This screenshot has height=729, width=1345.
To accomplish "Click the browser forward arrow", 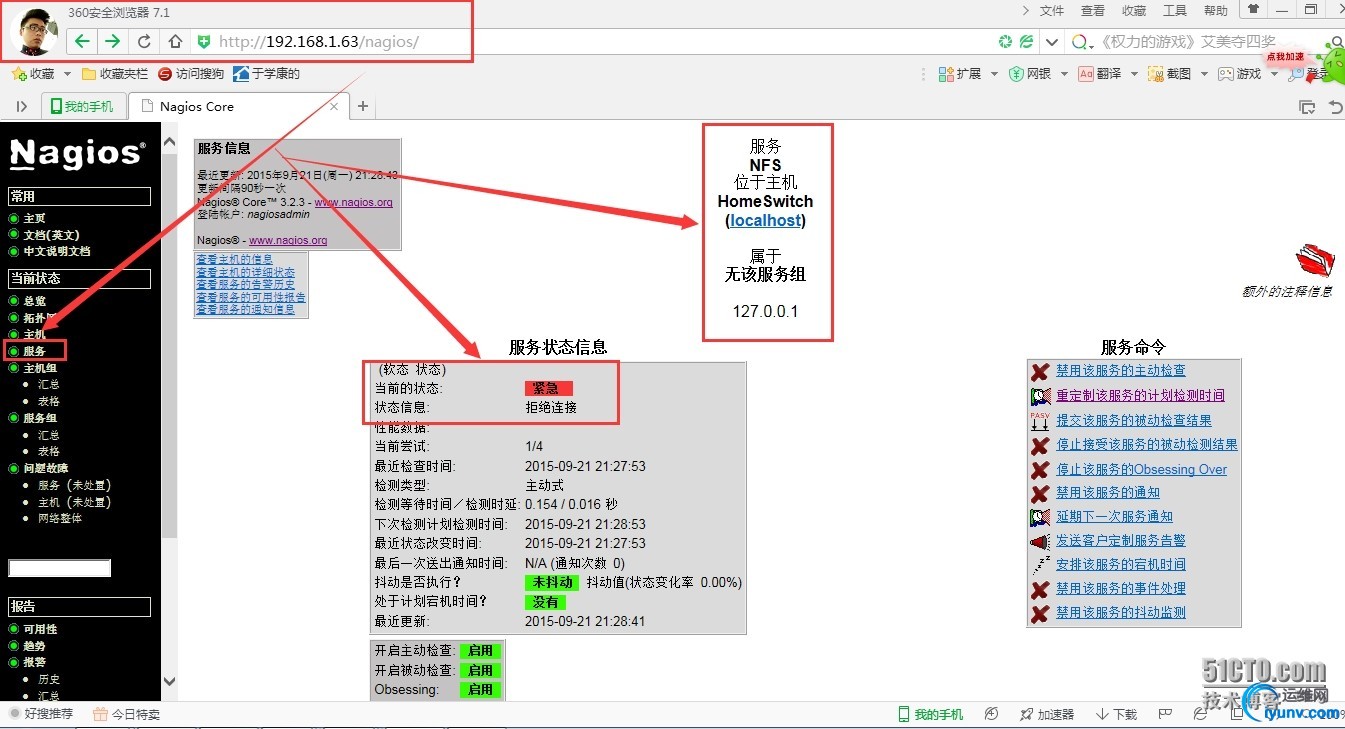I will [x=113, y=41].
